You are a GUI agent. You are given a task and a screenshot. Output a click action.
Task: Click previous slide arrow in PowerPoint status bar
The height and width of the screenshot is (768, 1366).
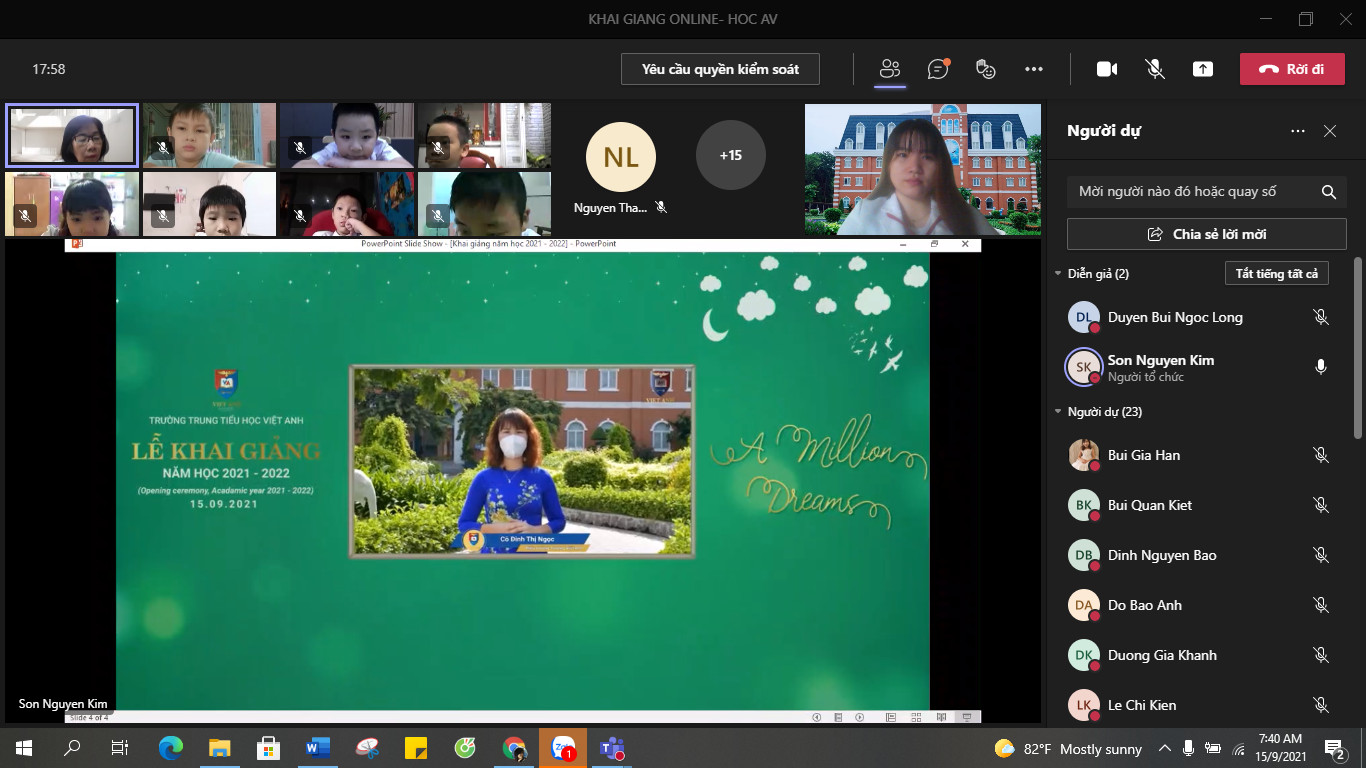tap(817, 717)
